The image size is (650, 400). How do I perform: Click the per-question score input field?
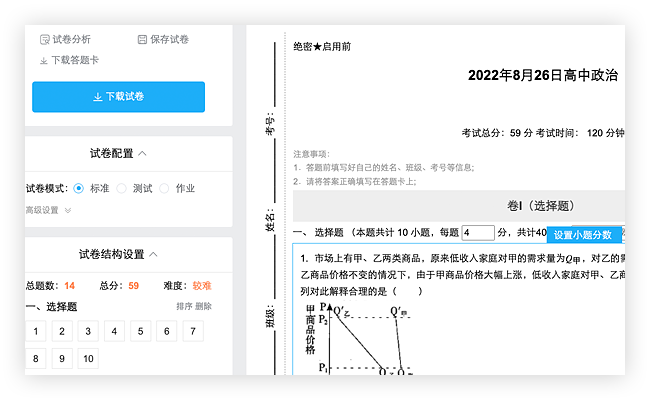[478, 233]
